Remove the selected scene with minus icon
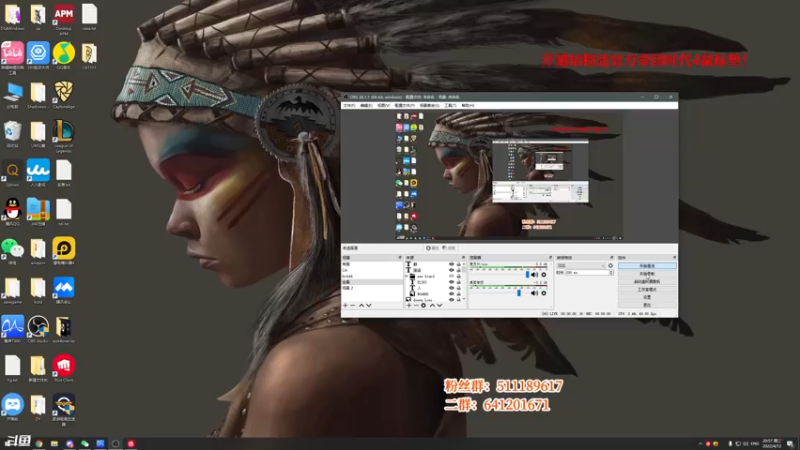This screenshot has width=800, height=450. pyautogui.click(x=353, y=305)
